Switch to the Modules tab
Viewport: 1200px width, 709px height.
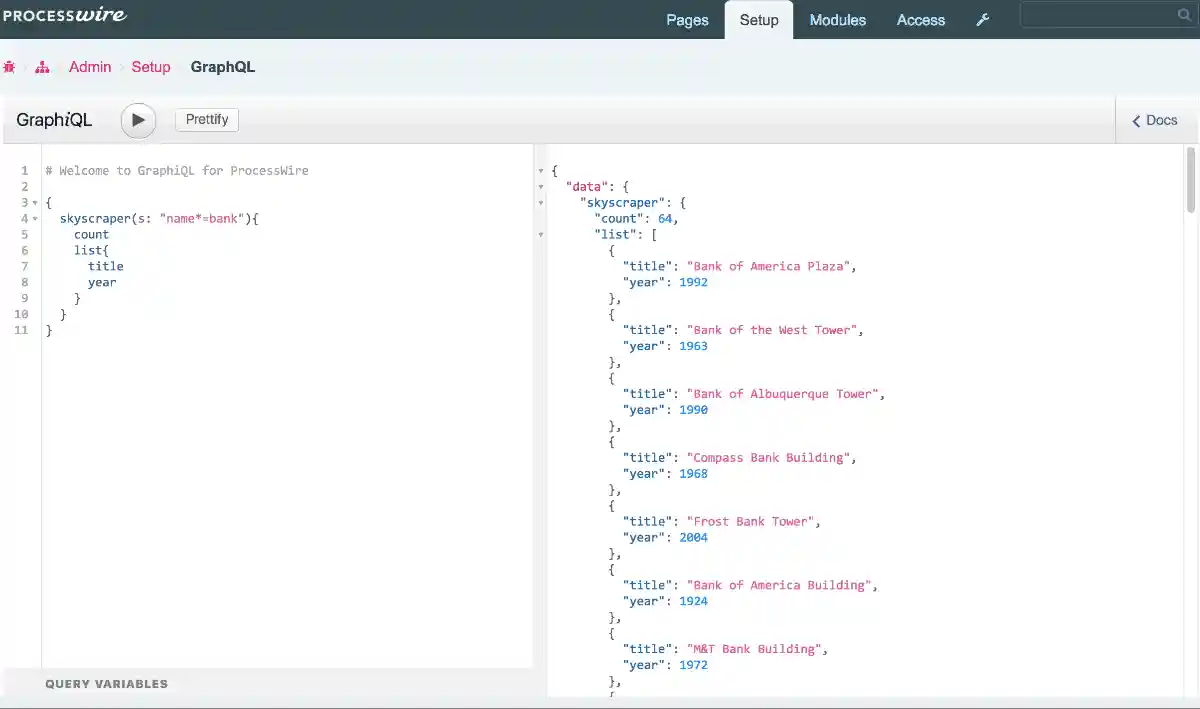pos(837,20)
